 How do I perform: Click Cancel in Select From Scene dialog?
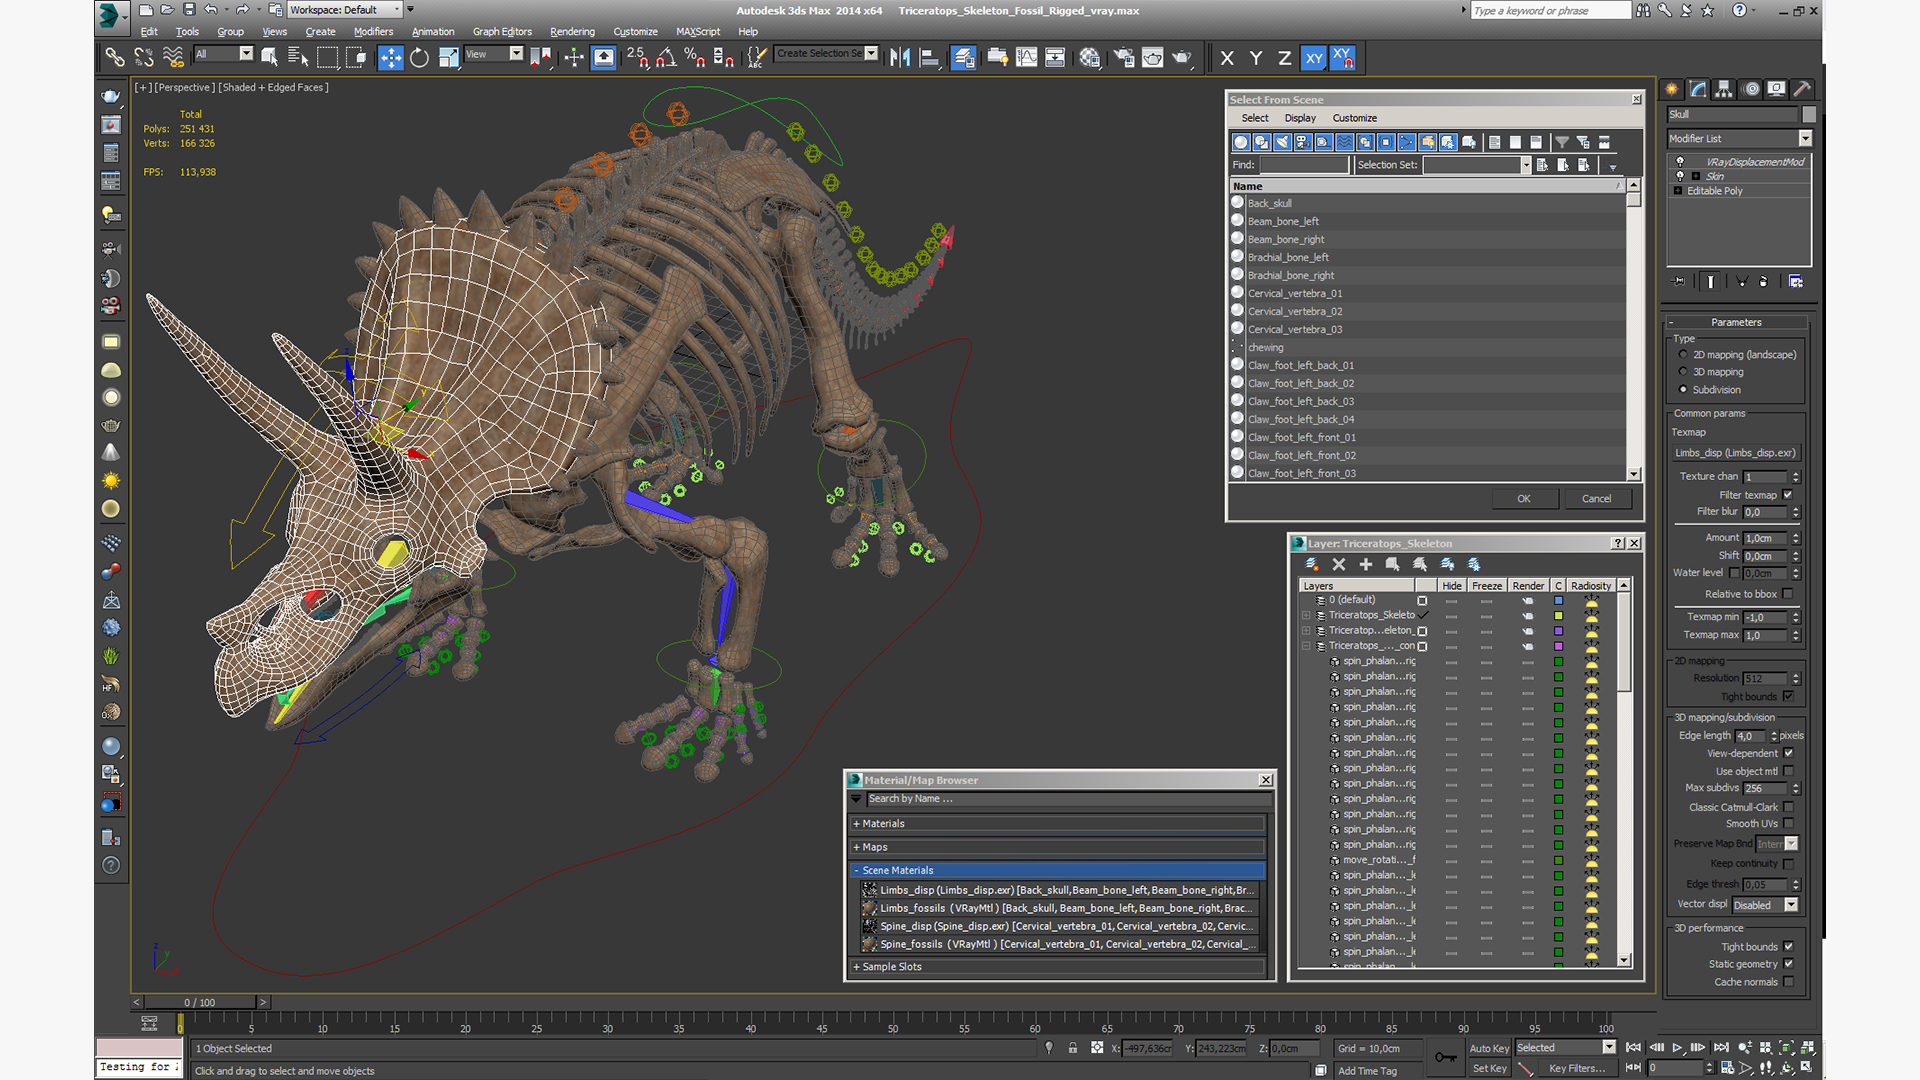click(x=1596, y=499)
